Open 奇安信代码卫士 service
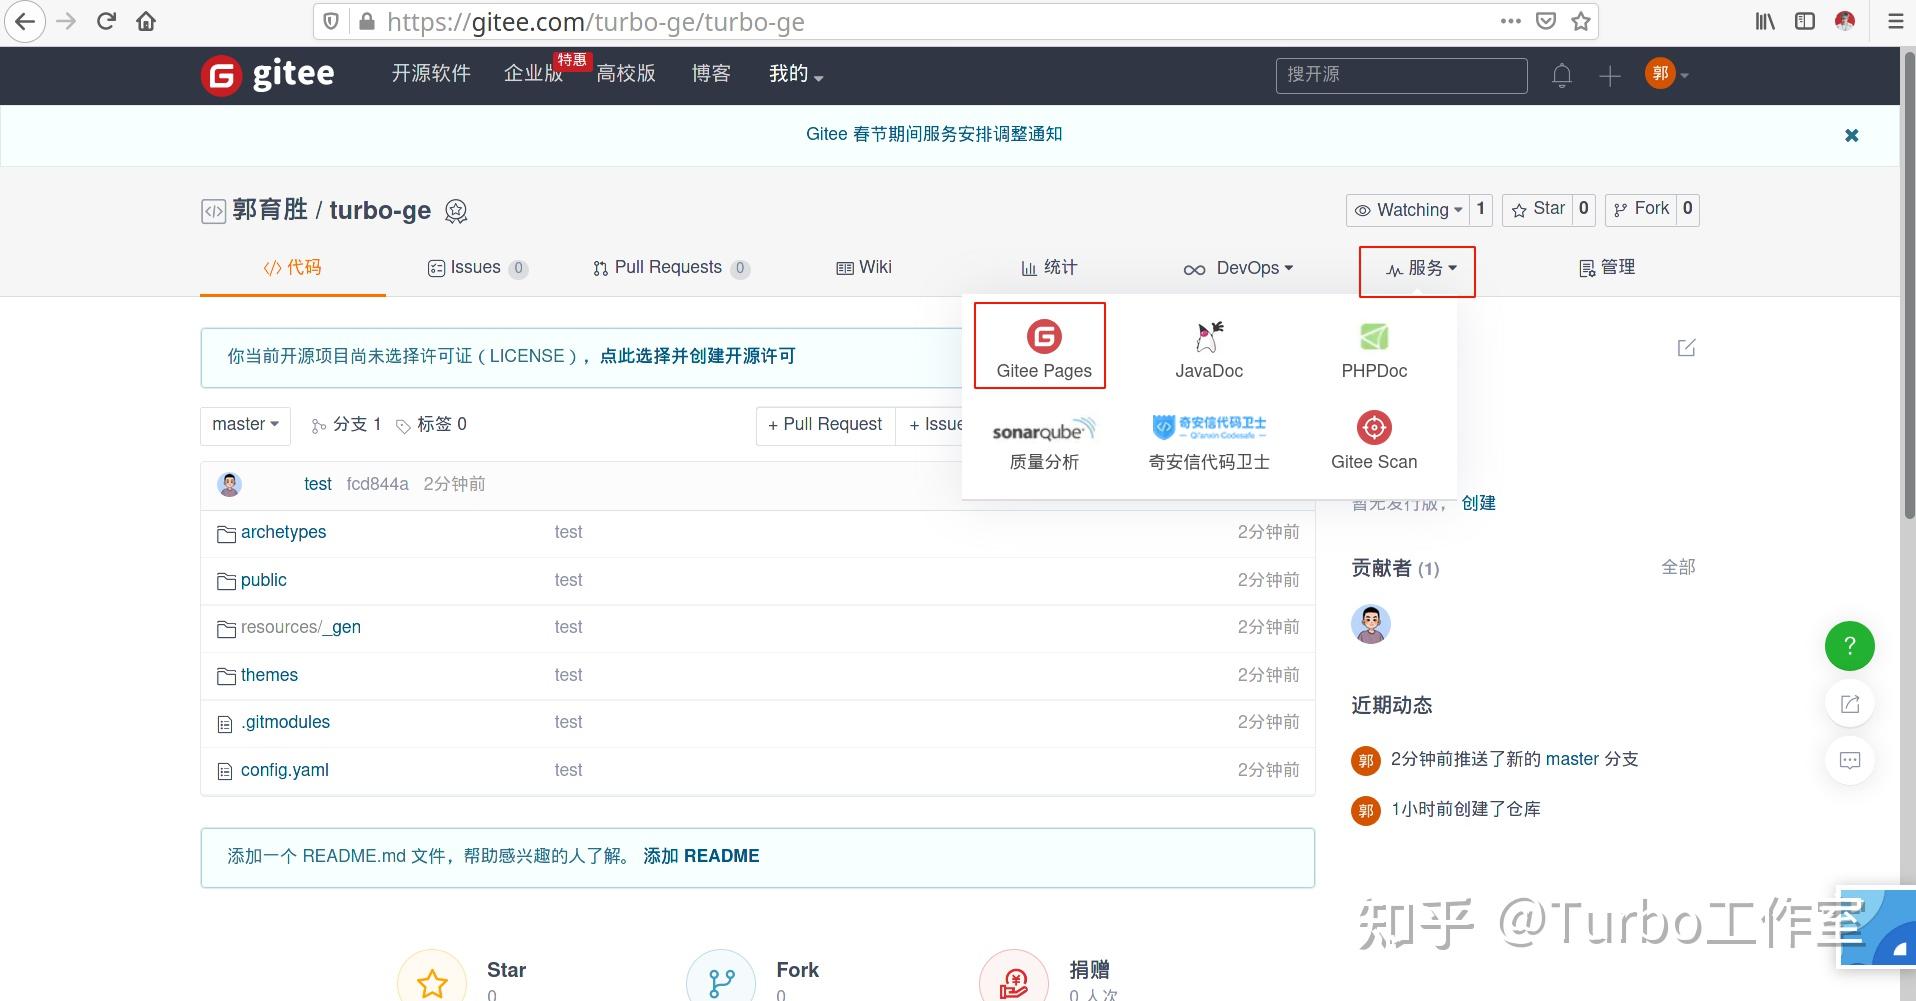 [x=1209, y=444]
